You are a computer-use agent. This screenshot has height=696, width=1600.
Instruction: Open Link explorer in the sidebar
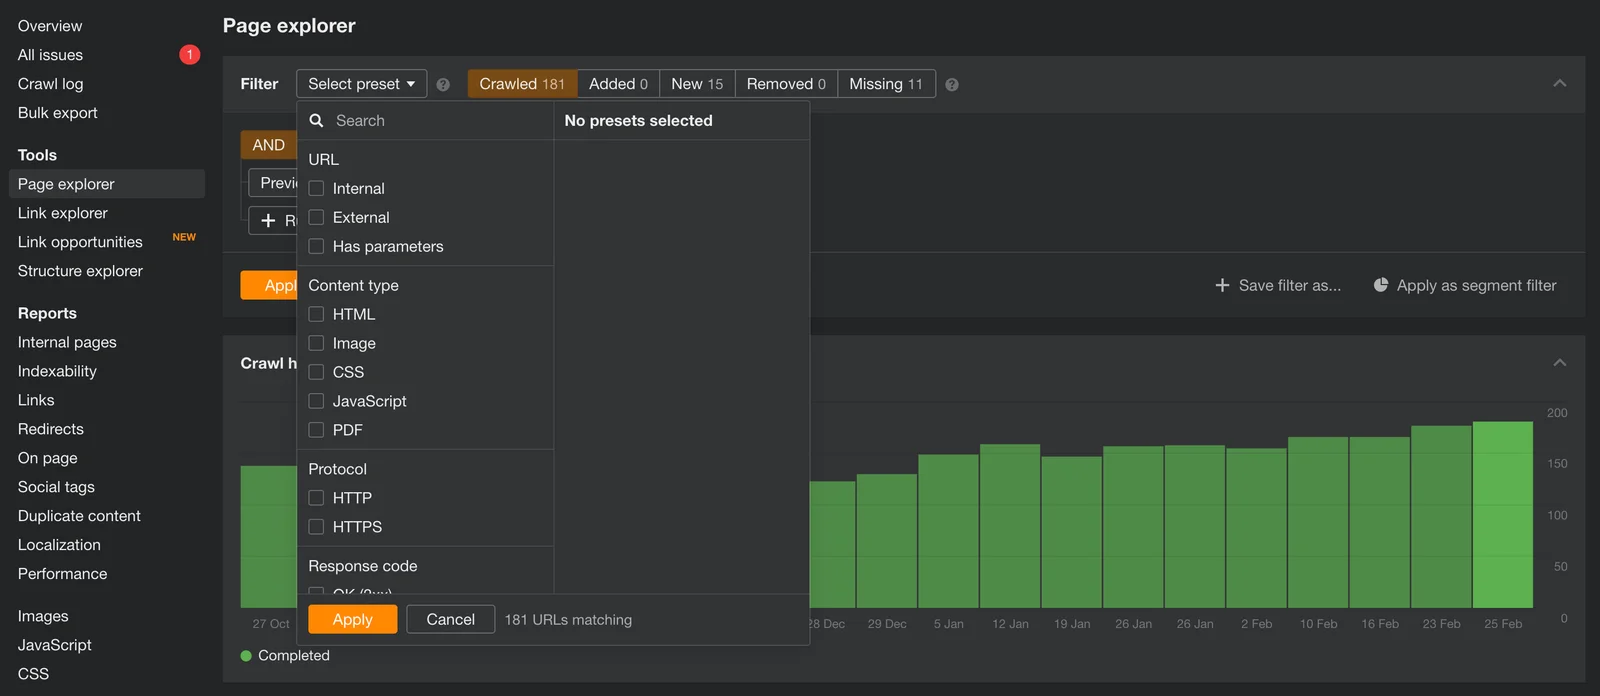pyautogui.click(x=63, y=213)
